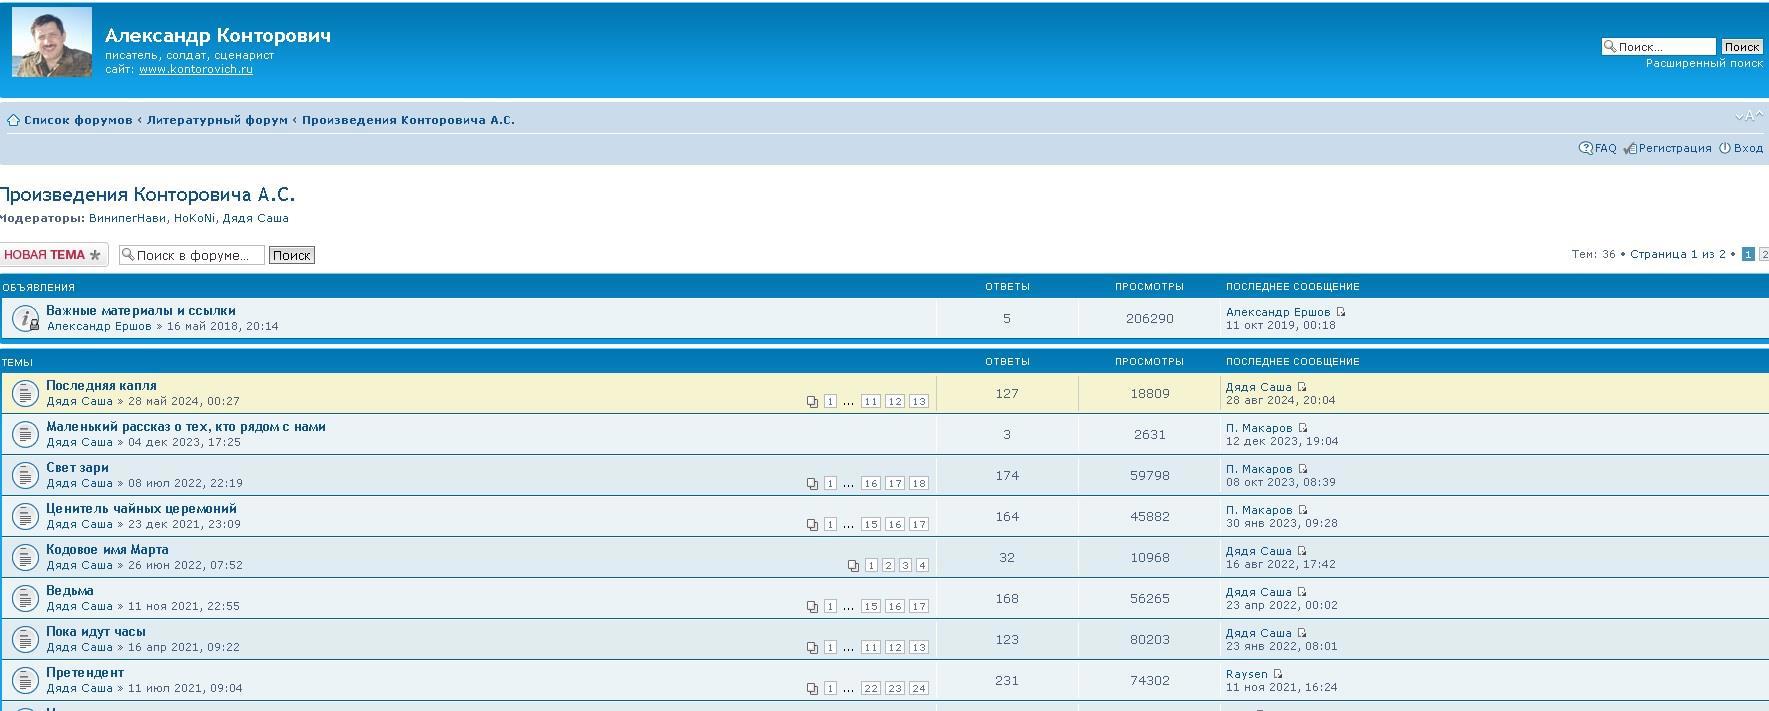Click the announcement icon of Важные материалы row
The width and height of the screenshot is (1769, 711).
[25, 319]
